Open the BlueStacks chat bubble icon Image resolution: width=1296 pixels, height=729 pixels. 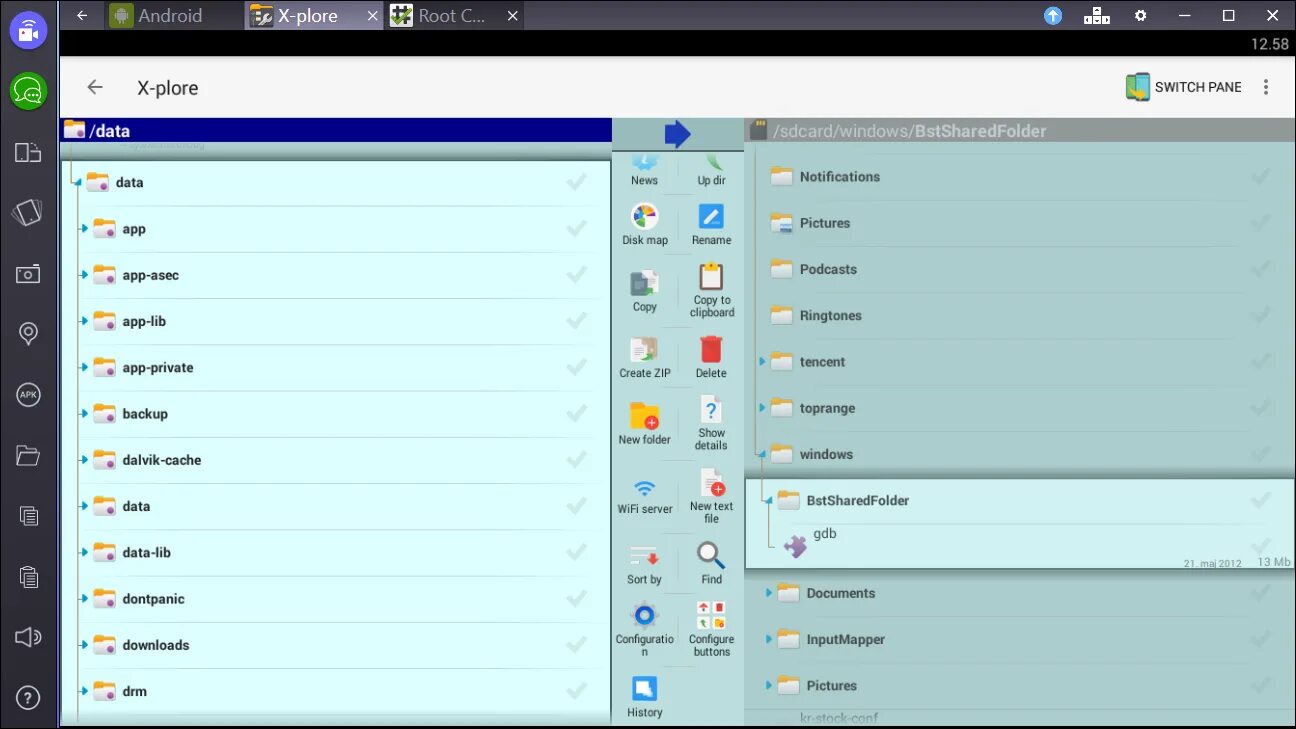click(29, 92)
